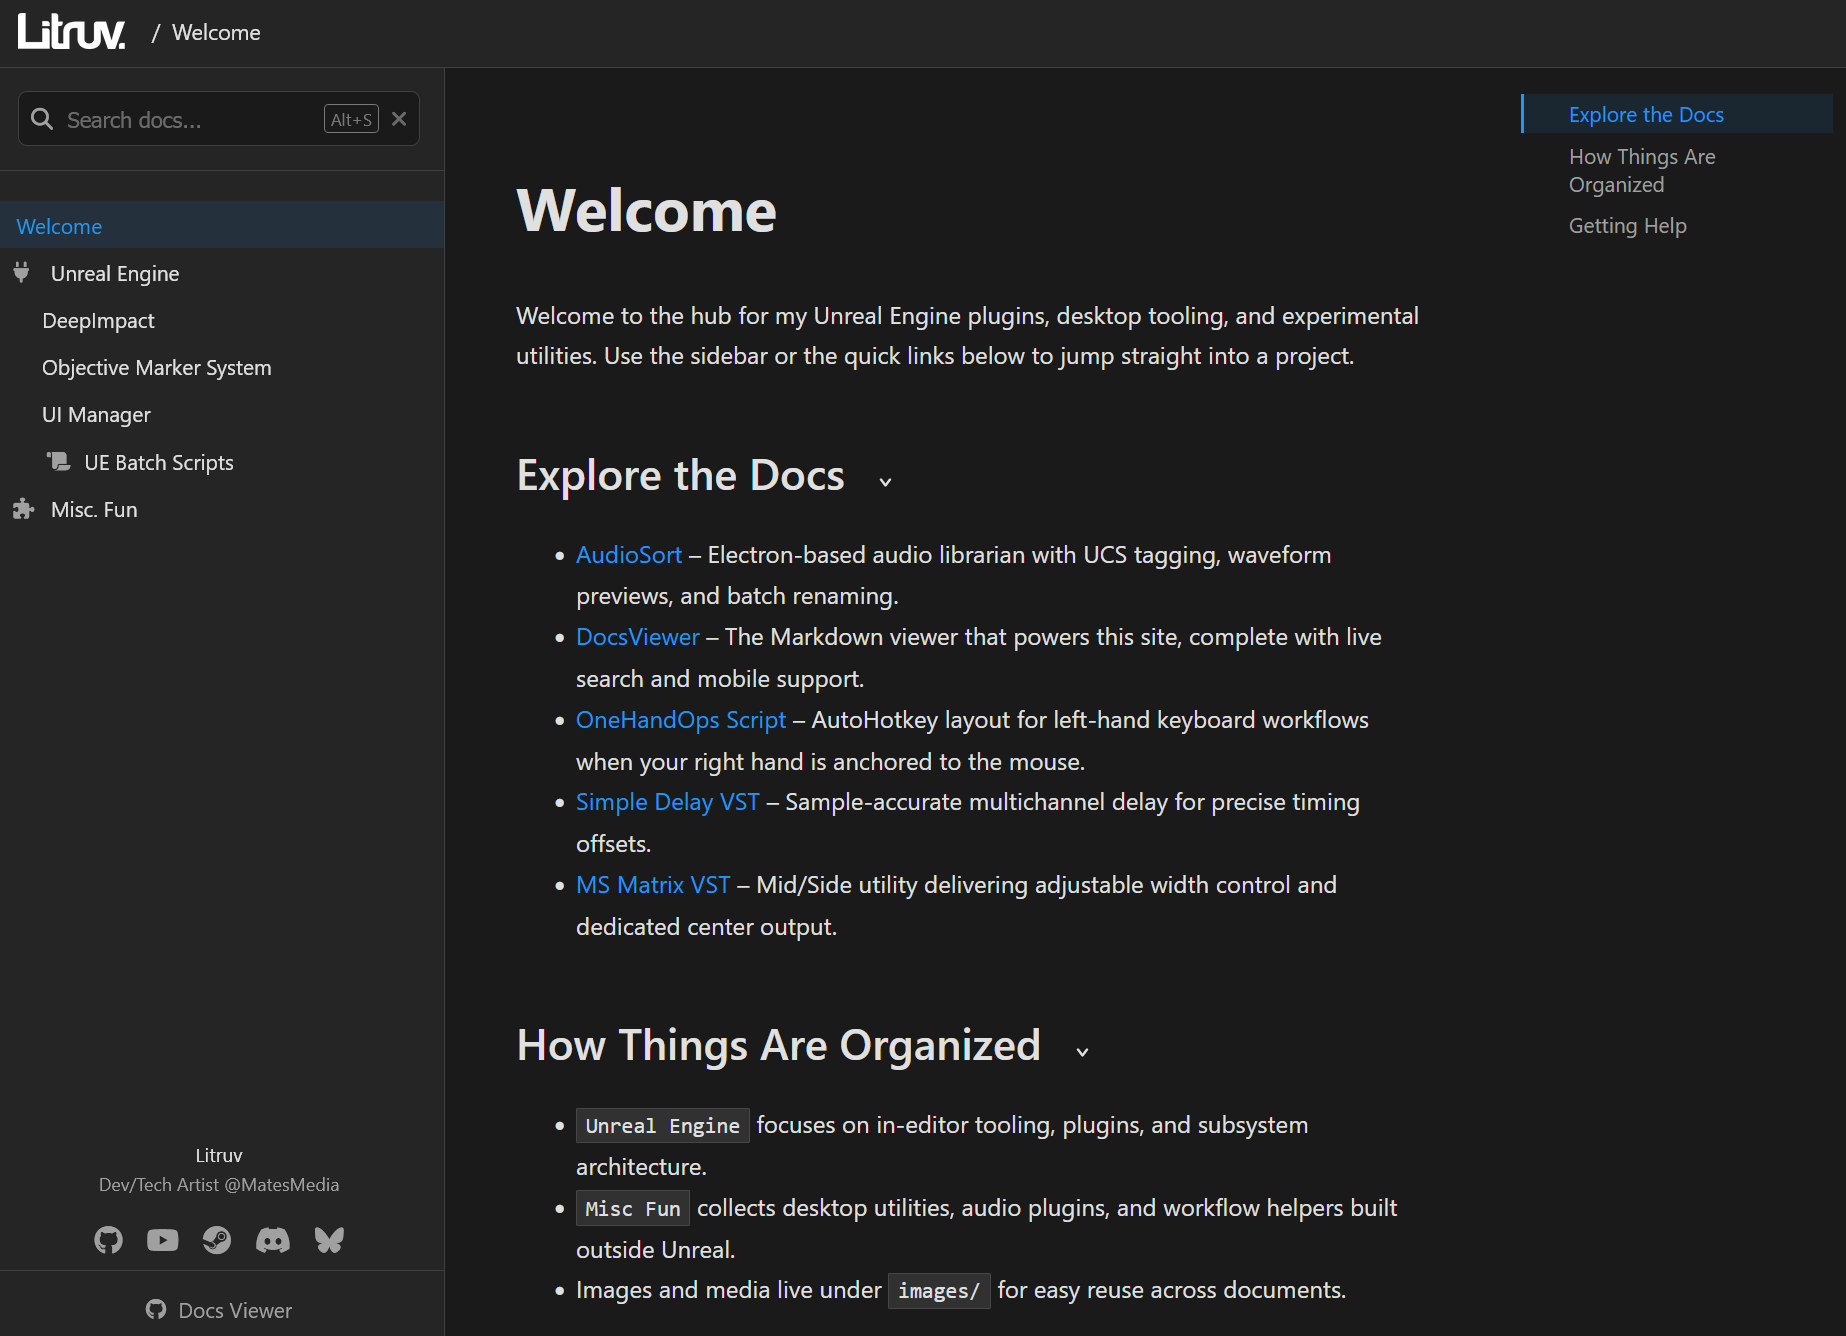The width and height of the screenshot is (1846, 1336).
Task: Click the UE Batch Scripts script icon
Action: (58, 461)
